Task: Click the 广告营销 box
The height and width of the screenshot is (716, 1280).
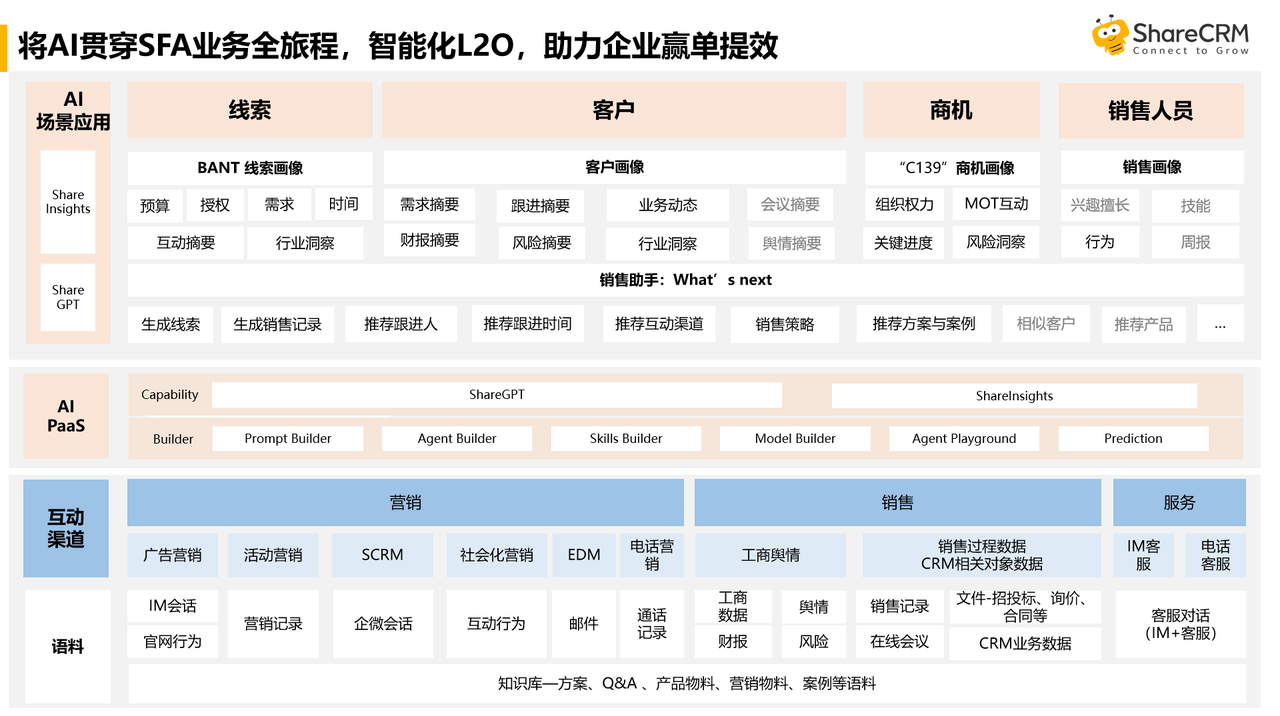Action: tap(173, 555)
